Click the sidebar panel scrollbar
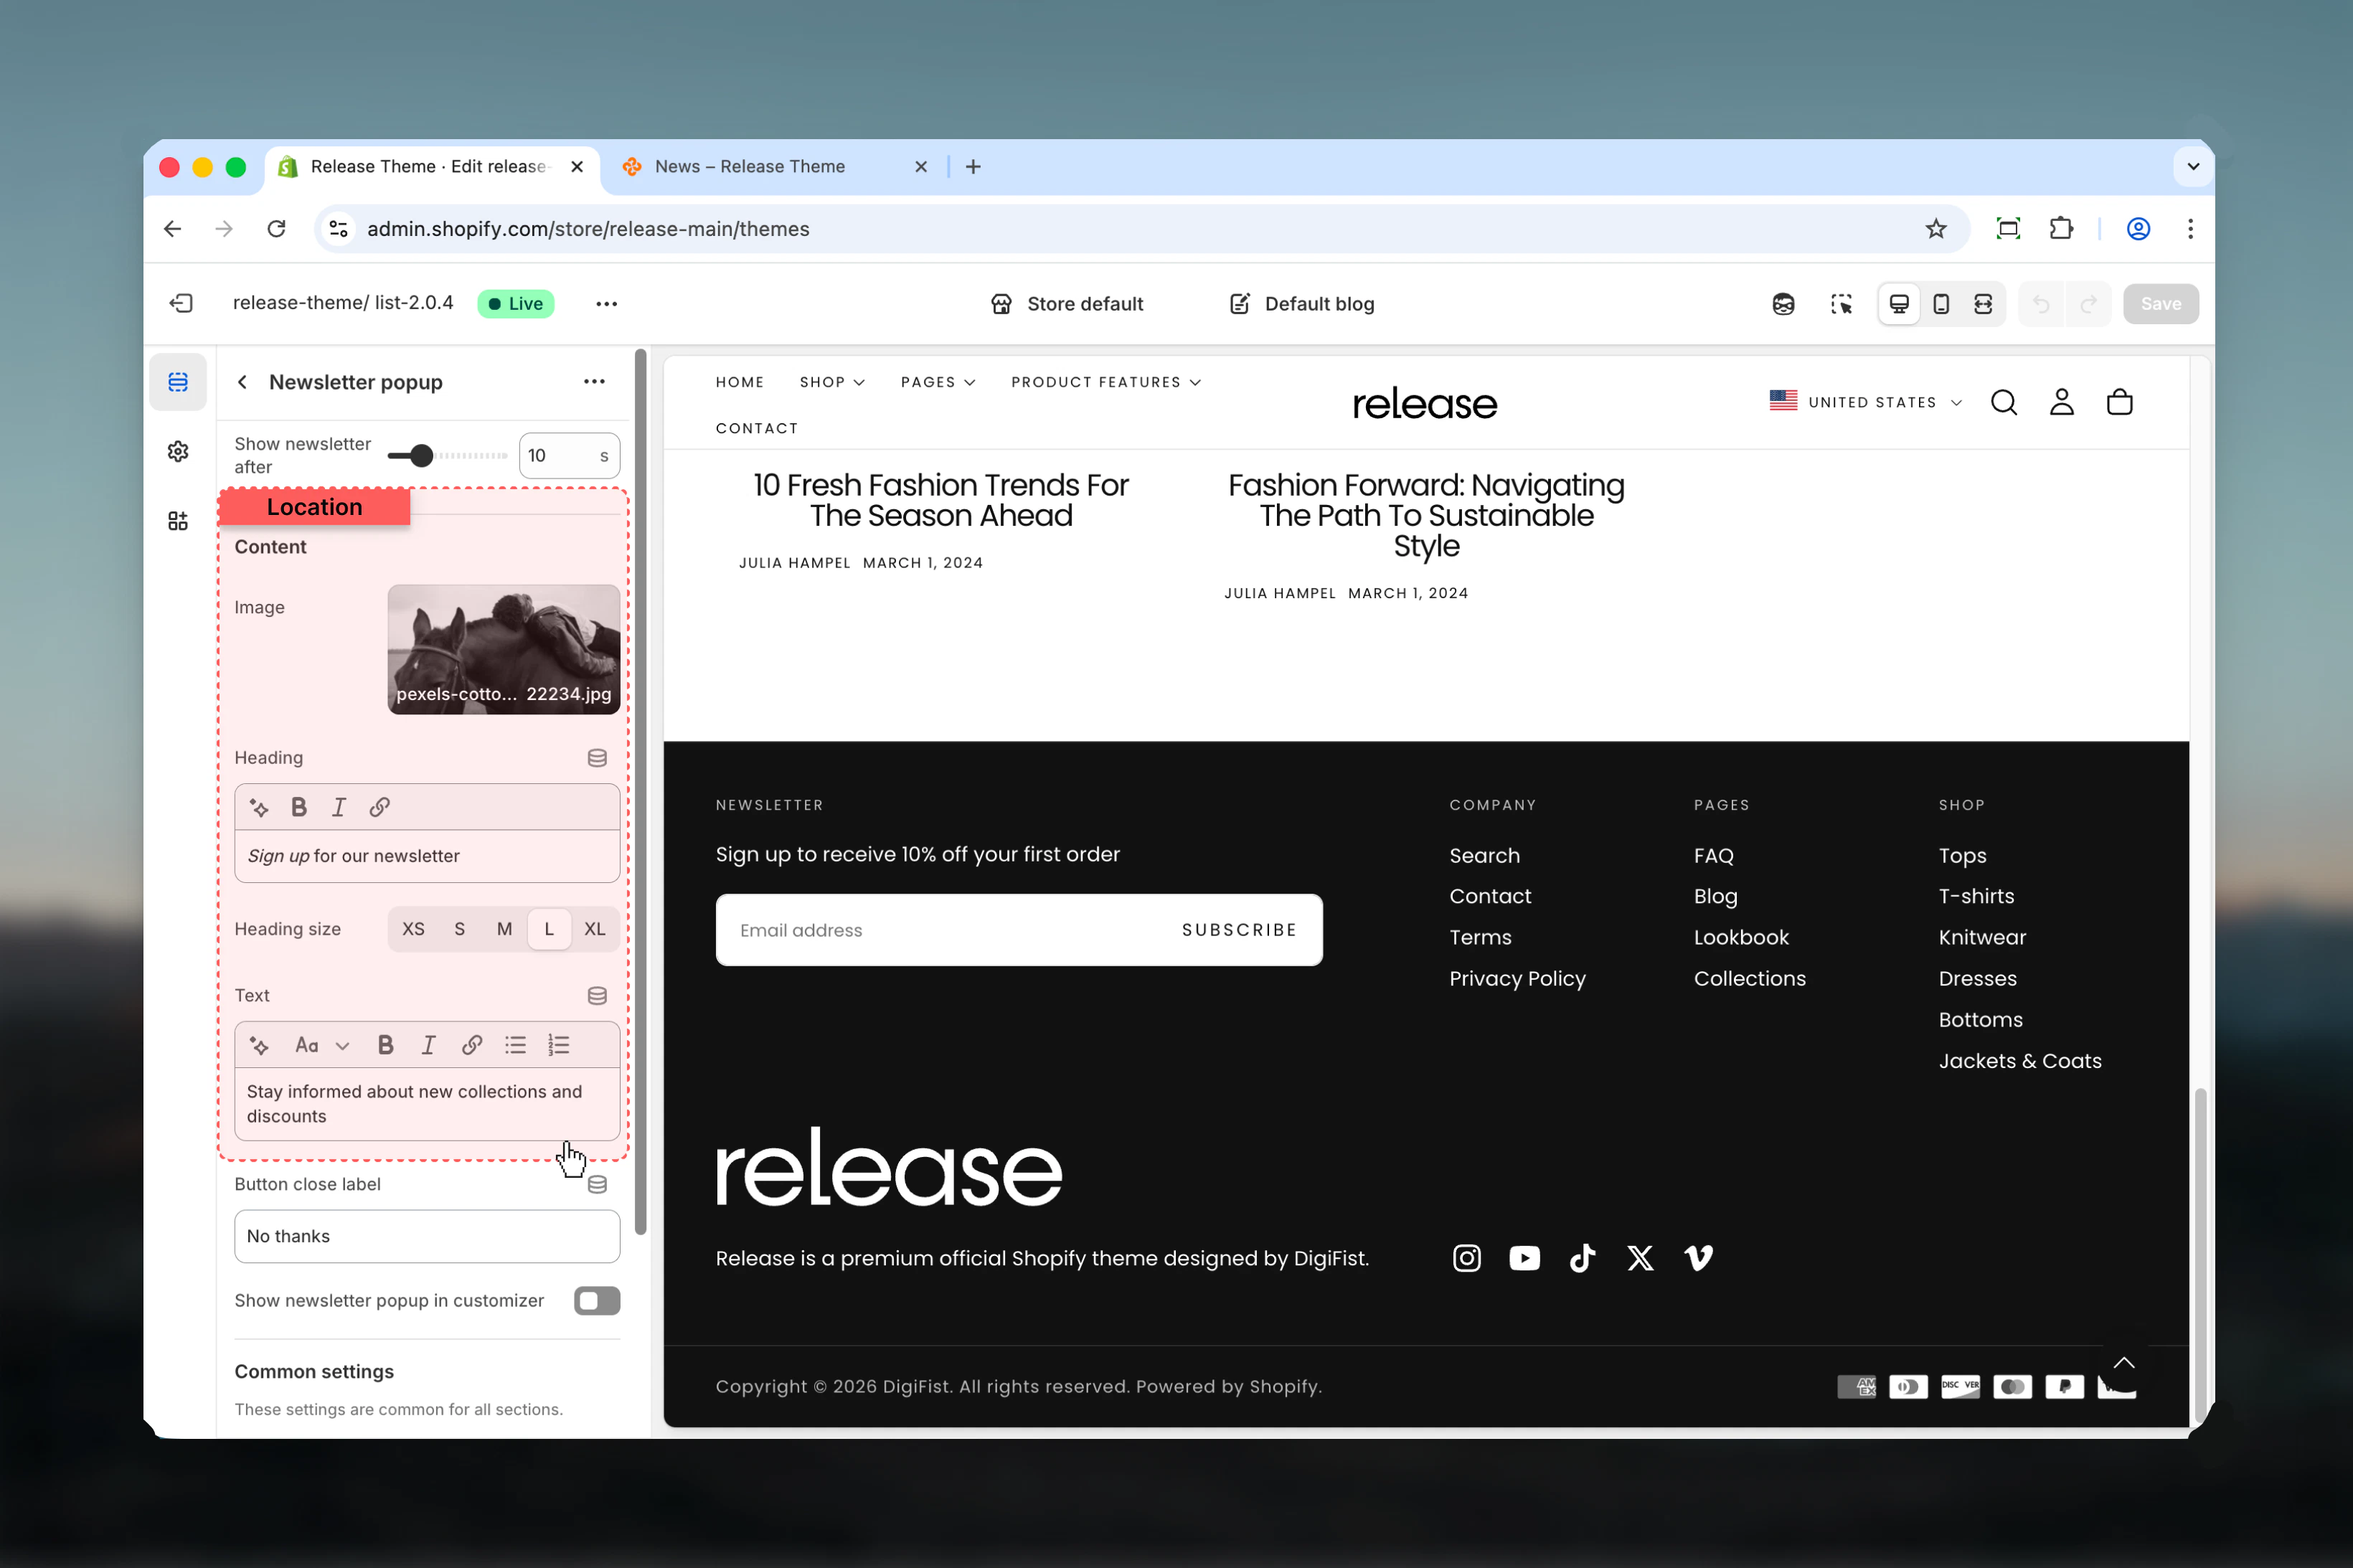The height and width of the screenshot is (1568, 2353). [x=641, y=792]
